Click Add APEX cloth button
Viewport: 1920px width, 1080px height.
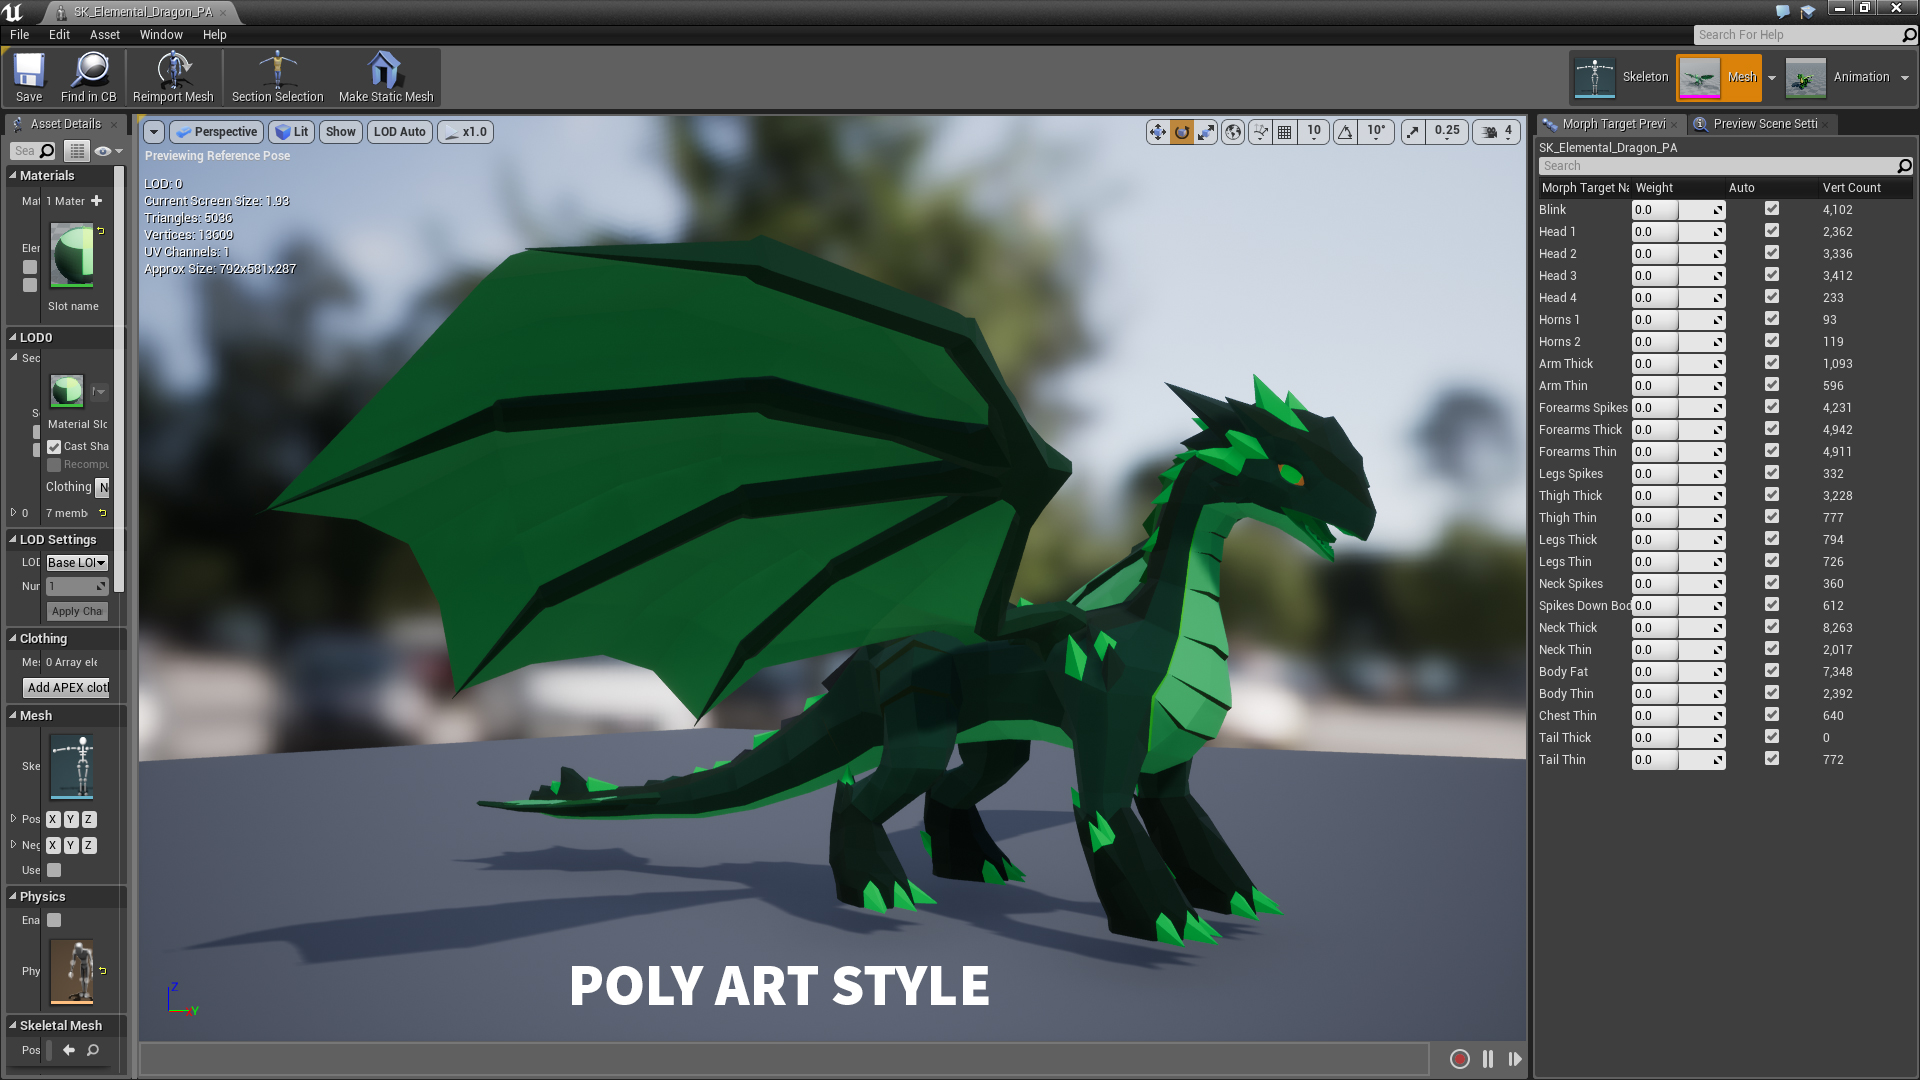(66, 687)
